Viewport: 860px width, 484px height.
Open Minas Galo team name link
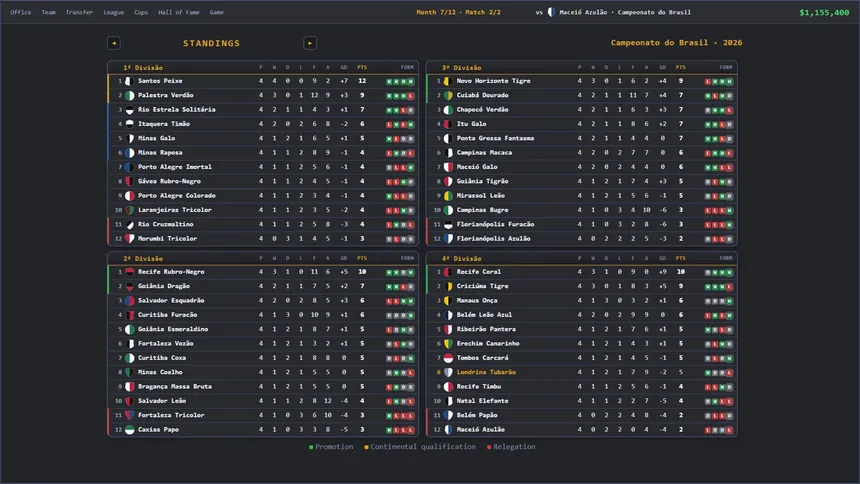[156, 138]
